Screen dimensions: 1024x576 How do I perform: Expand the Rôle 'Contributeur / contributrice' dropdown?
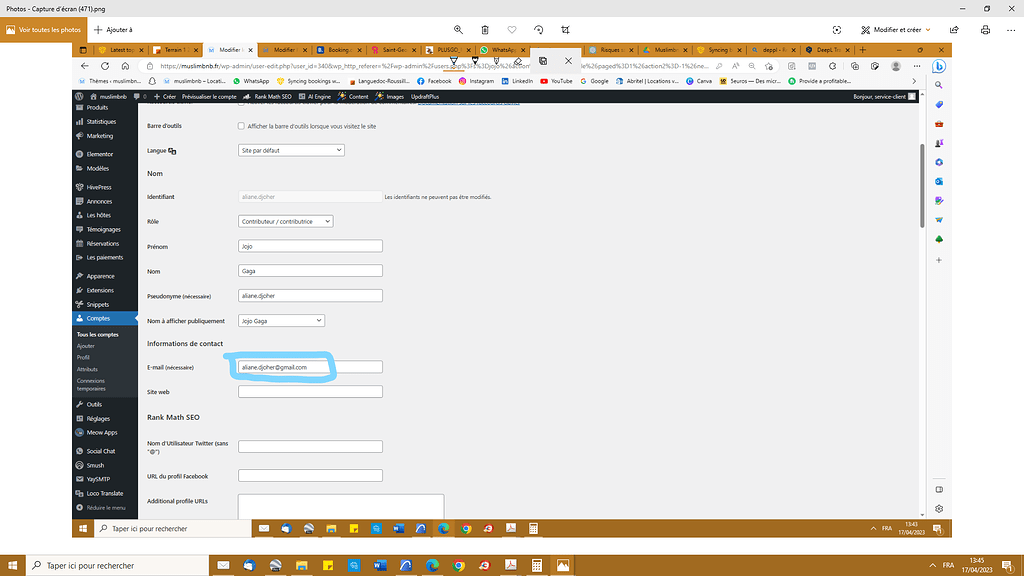tap(286, 221)
